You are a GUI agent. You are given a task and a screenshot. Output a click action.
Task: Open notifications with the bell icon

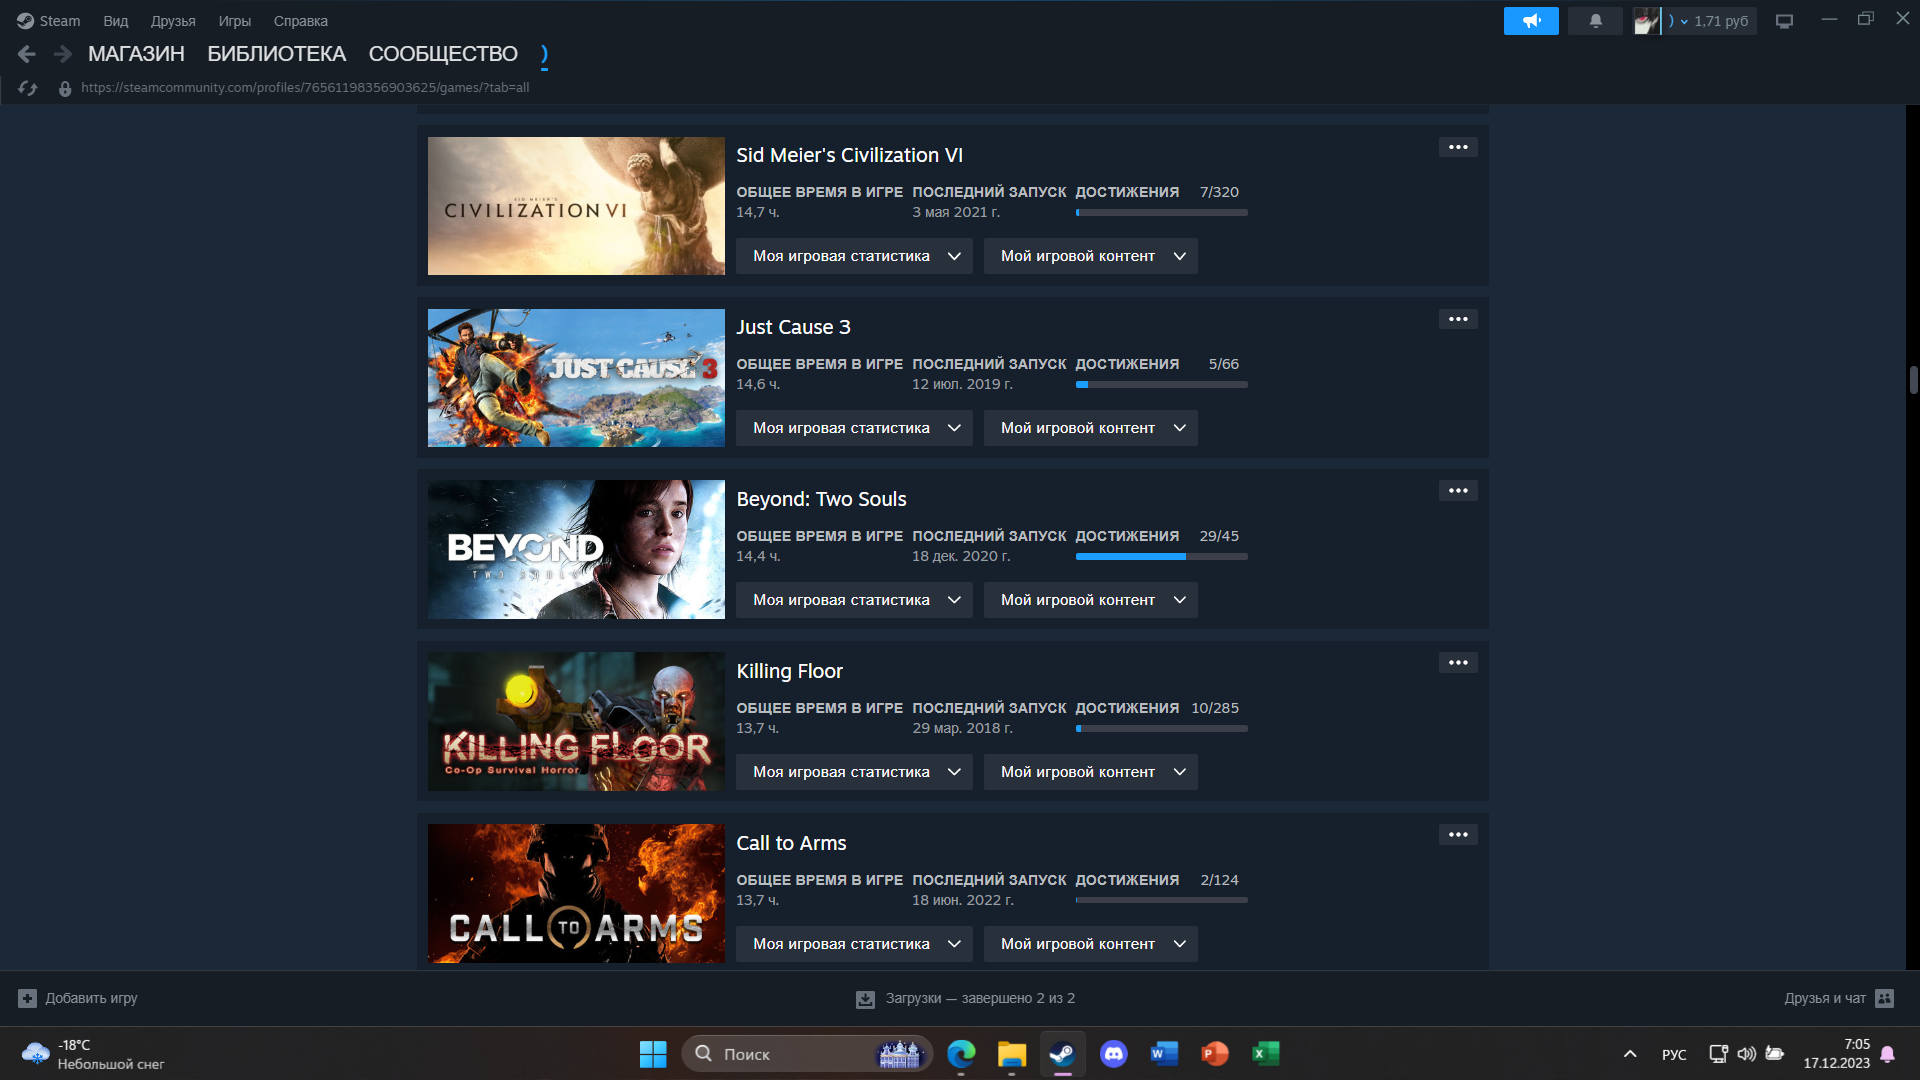1595,20
